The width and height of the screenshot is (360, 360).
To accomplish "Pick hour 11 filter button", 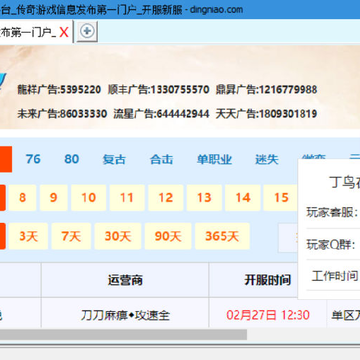I will point(127,198).
